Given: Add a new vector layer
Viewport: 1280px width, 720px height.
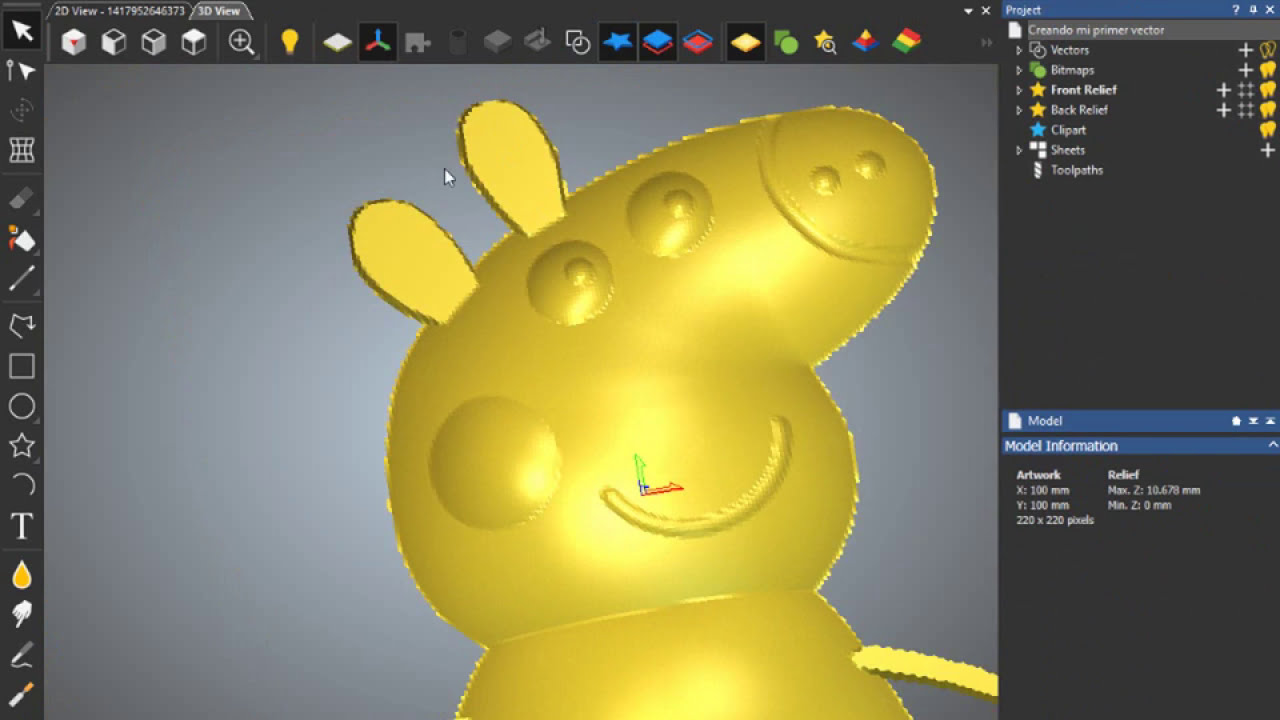Looking at the screenshot, I should (1246, 50).
